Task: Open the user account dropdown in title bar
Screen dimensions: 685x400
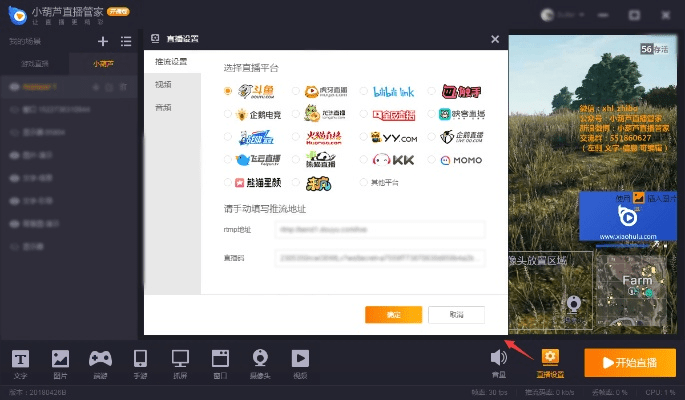Action: (x=563, y=15)
